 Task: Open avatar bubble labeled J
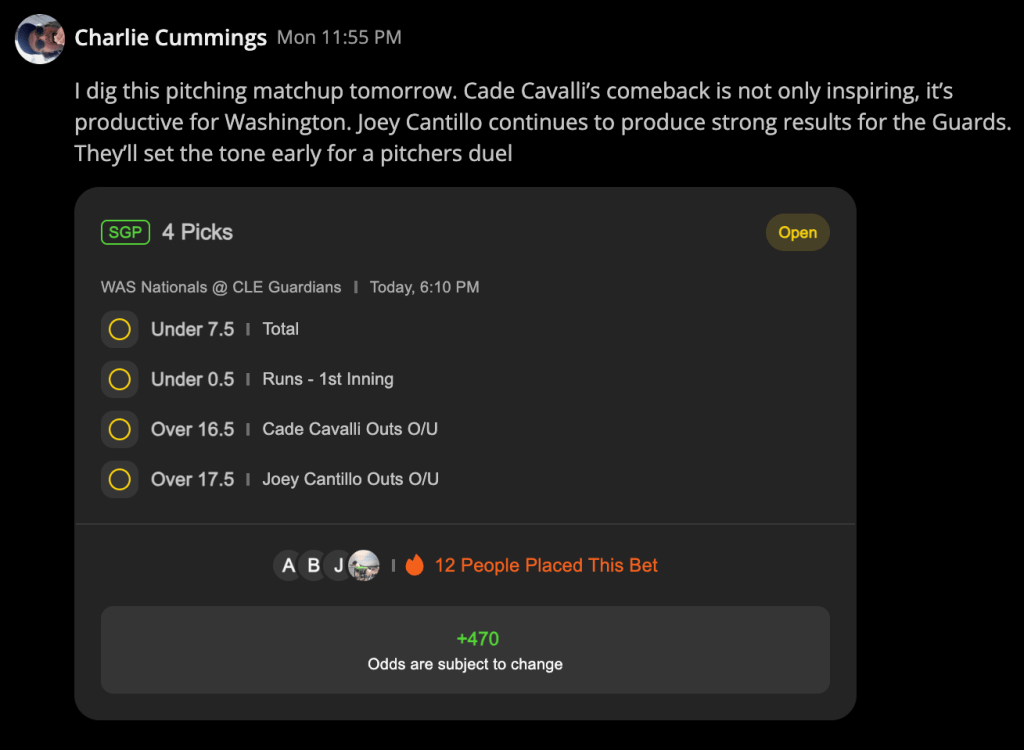tap(338, 565)
